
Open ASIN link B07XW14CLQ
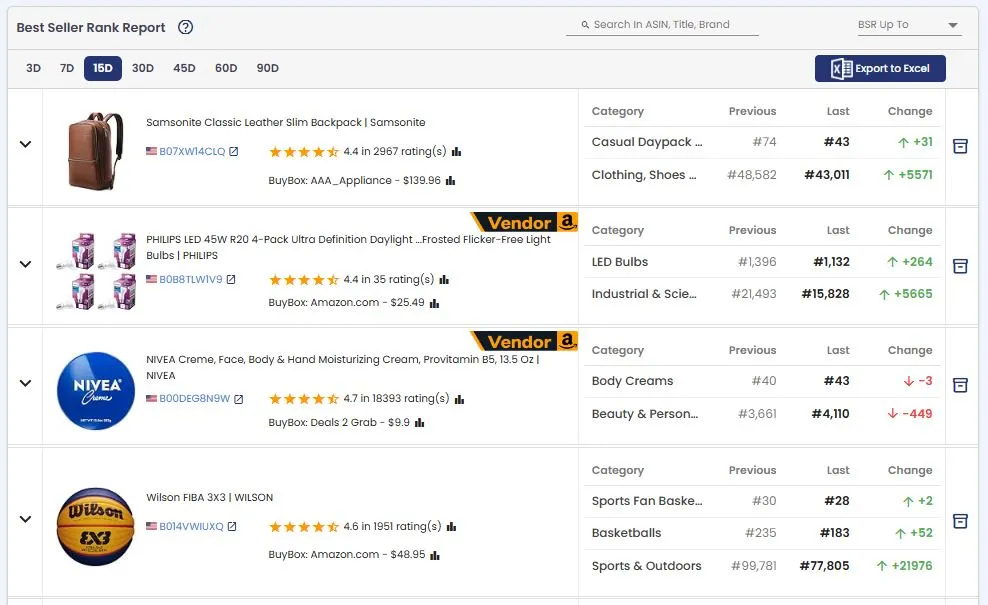coord(192,151)
